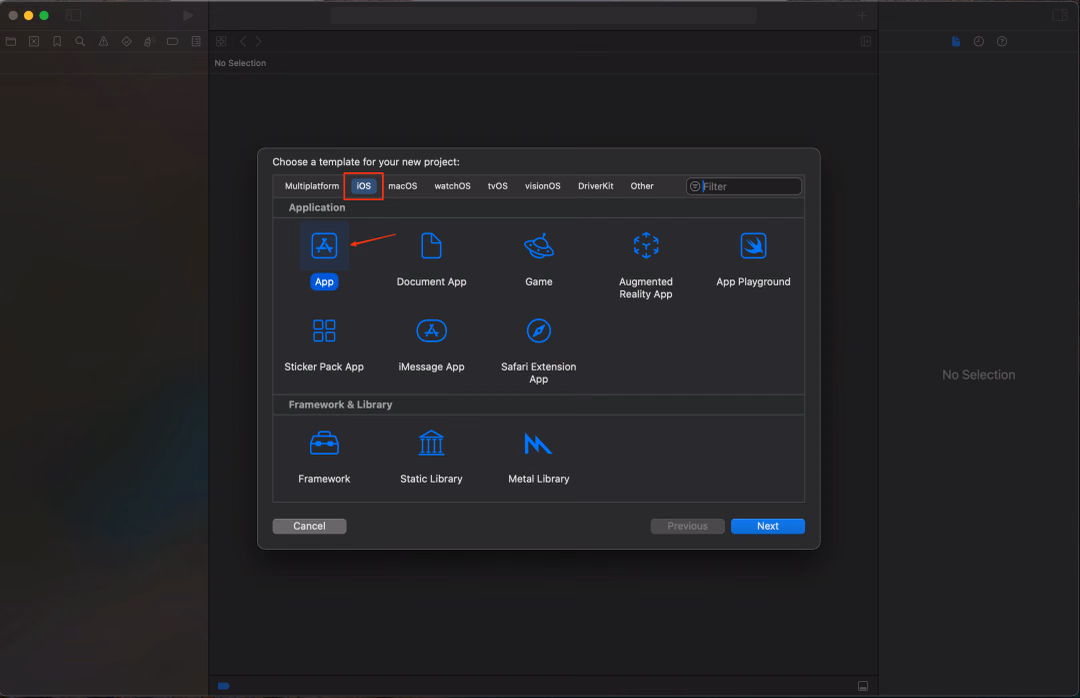1080x698 pixels.
Task: Select the Game template icon
Action: click(x=539, y=246)
